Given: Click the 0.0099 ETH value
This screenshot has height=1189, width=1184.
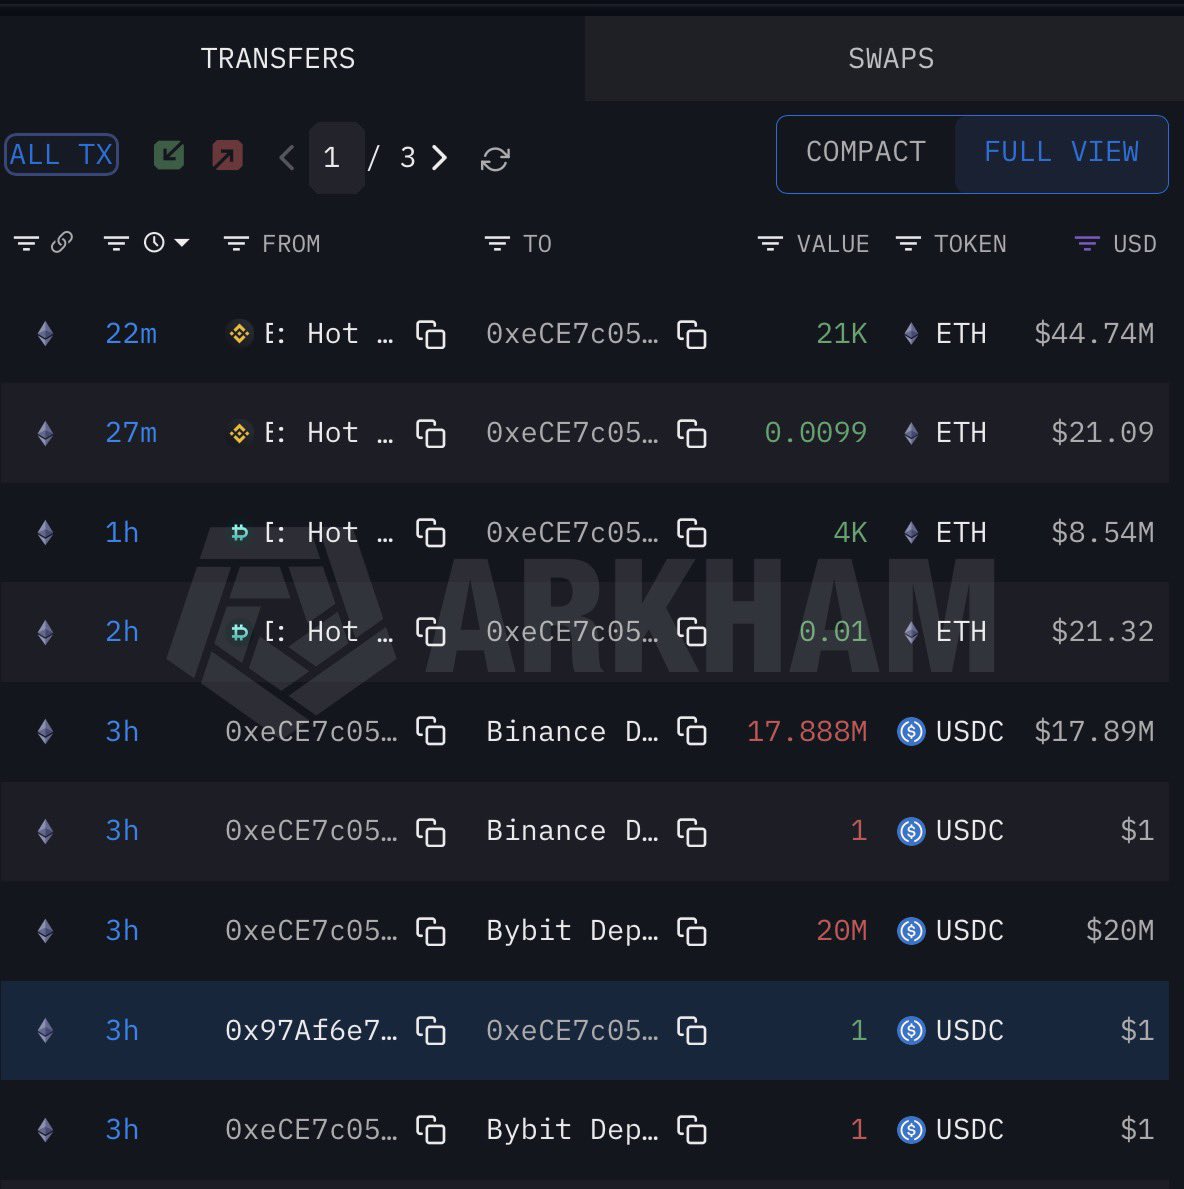Looking at the screenshot, I should (x=815, y=432).
